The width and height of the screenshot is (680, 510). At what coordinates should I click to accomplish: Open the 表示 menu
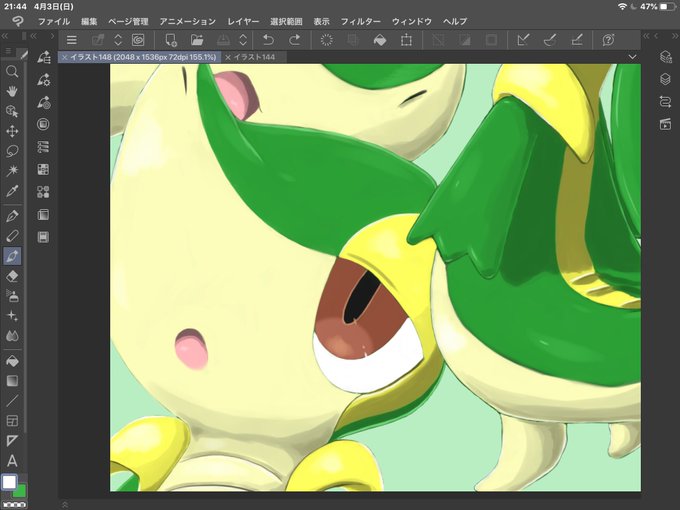pos(321,21)
